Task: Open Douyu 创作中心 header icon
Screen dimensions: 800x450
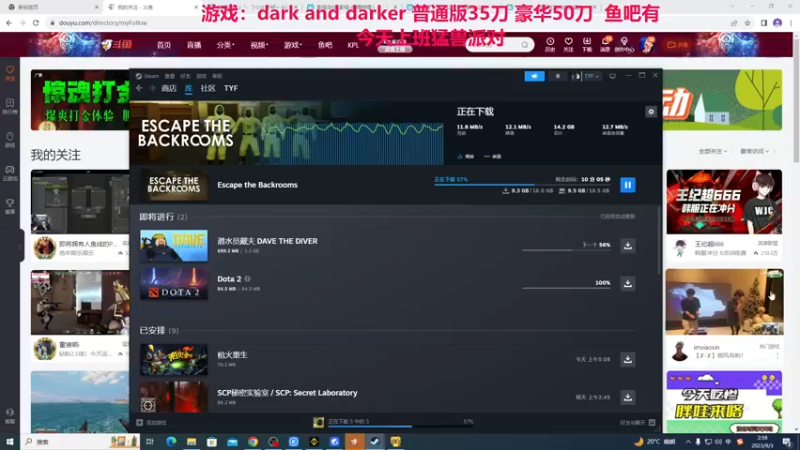Action: point(624,44)
